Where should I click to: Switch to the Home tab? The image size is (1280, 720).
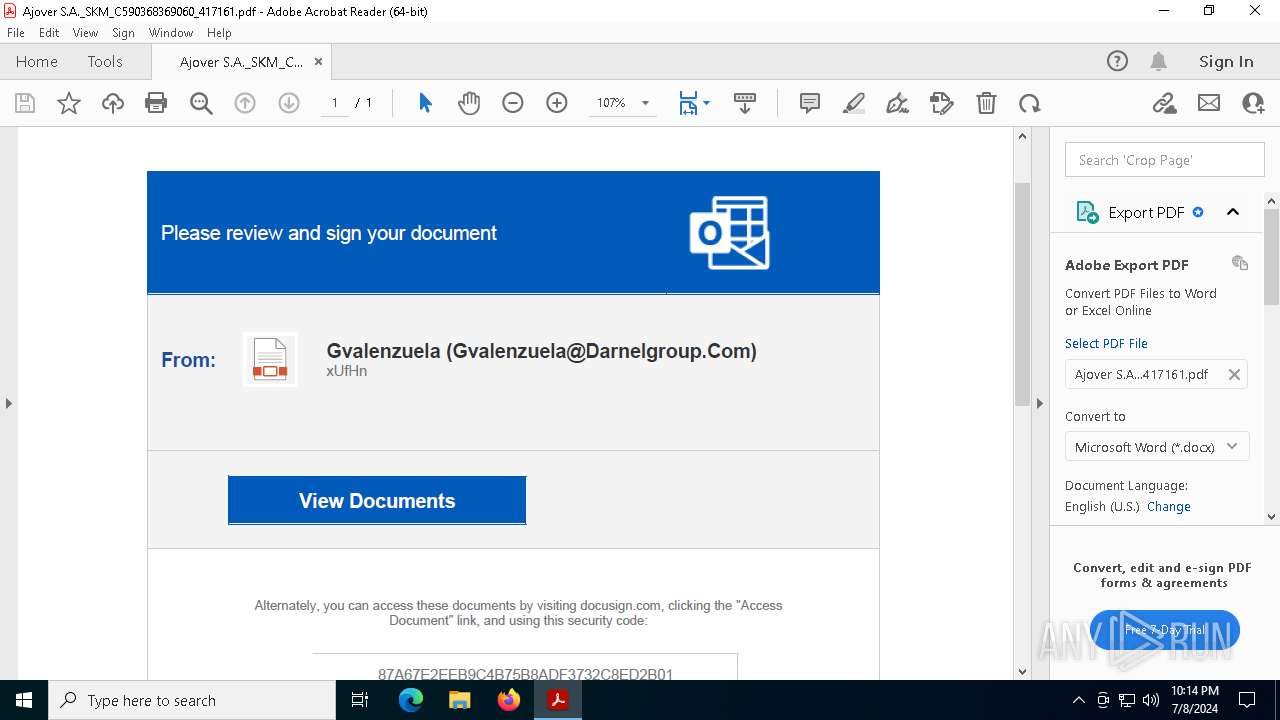(x=37, y=61)
